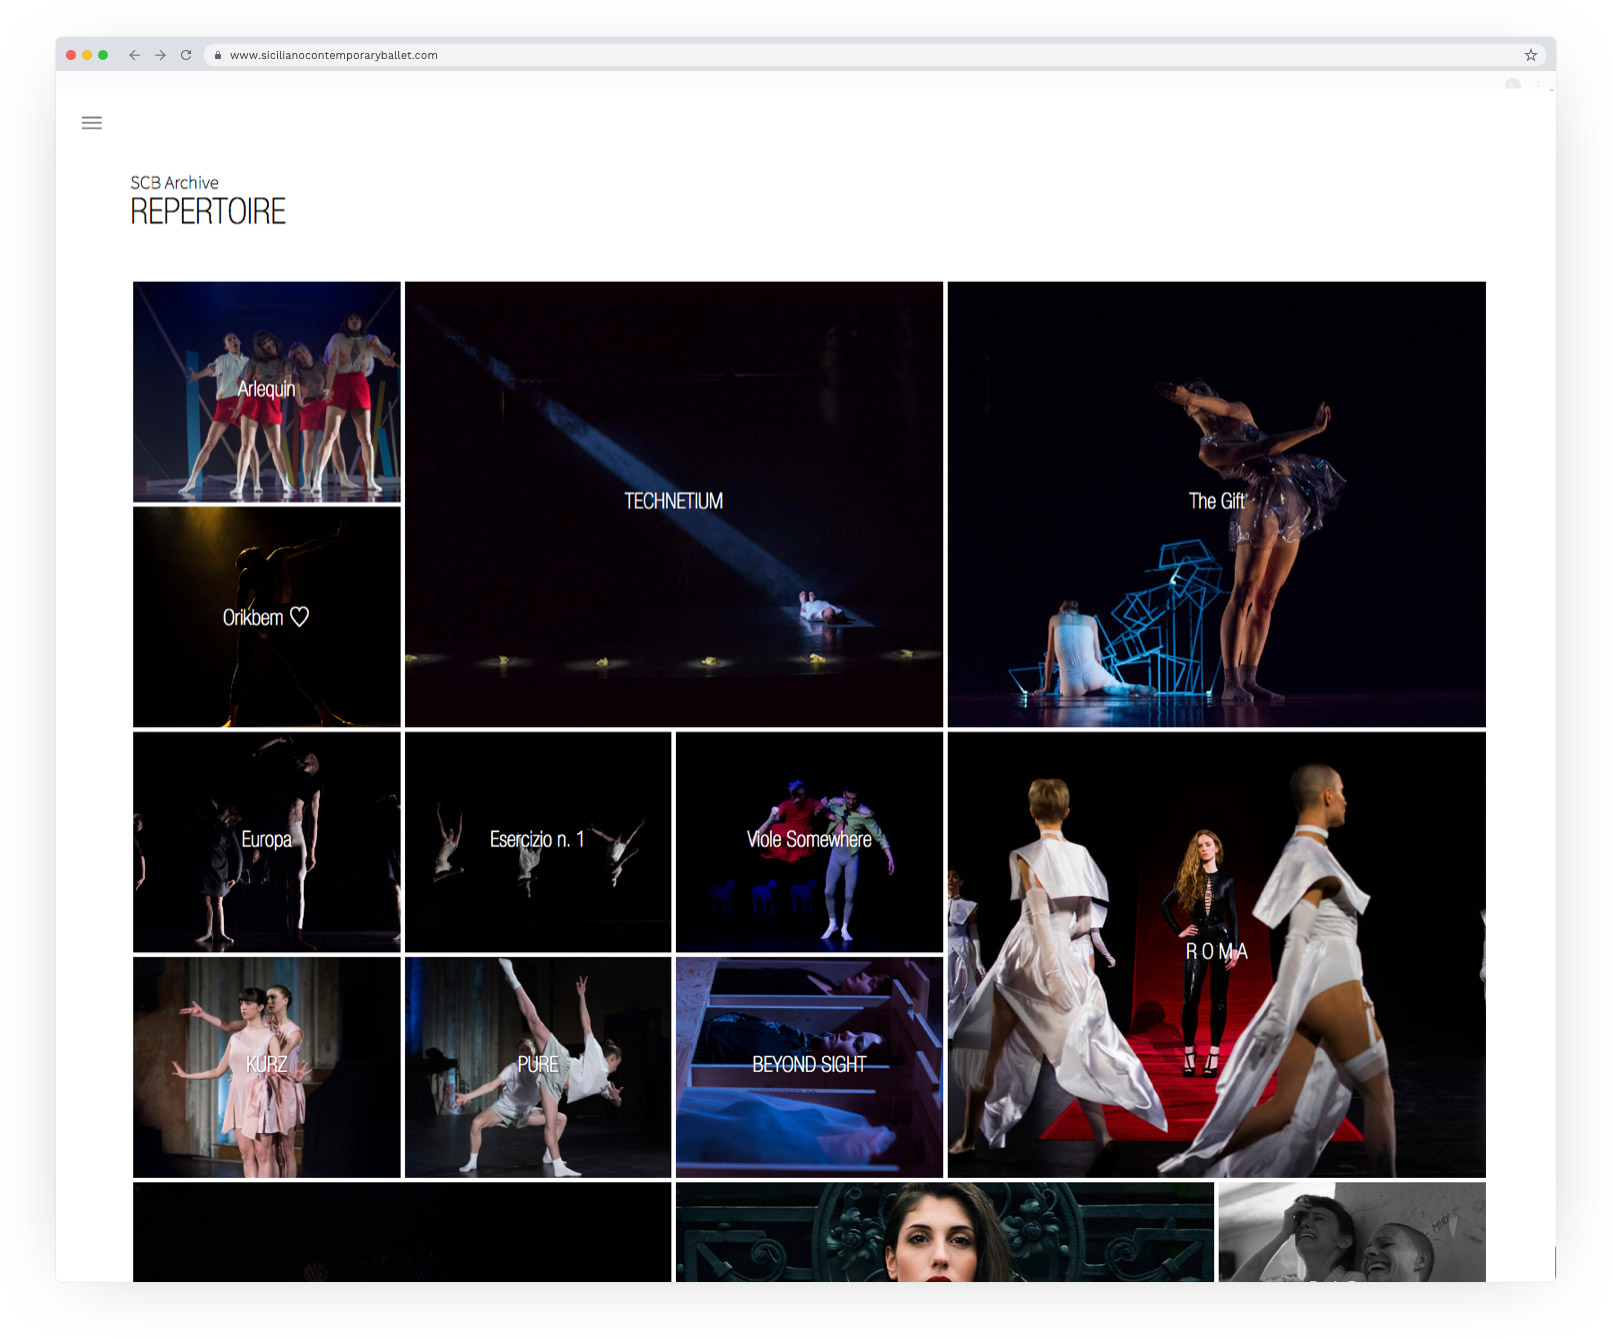Close the browser window red button
The height and width of the screenshot is (1339, 1613).
[x=71, y=55]
